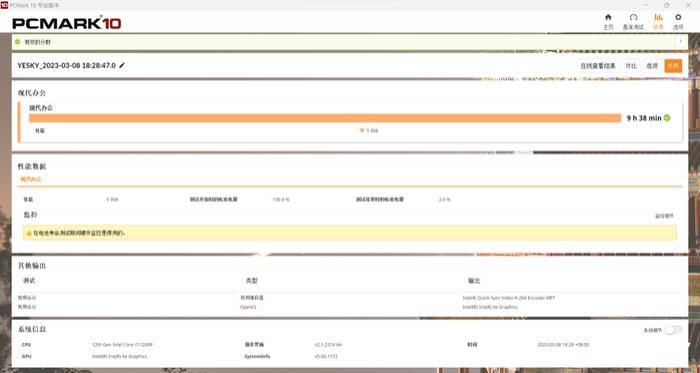The width and height of the screenshot is (700, 373).
Task: Click the warning triangle icon in yellow notice
Action: point(29,233)
